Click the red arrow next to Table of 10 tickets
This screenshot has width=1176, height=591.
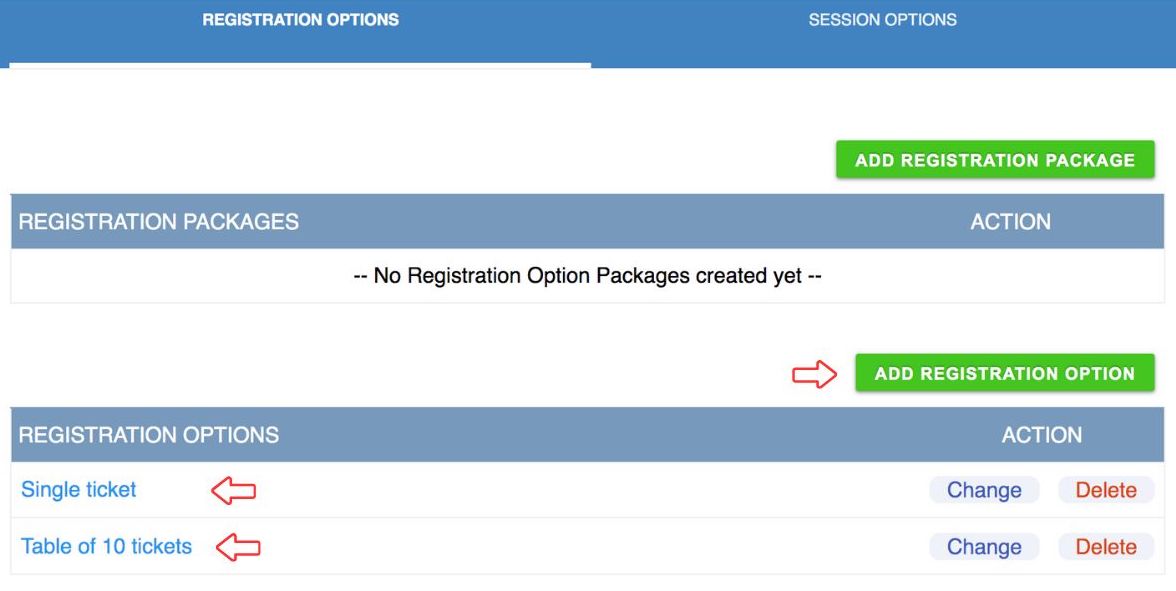click(239, 547)
